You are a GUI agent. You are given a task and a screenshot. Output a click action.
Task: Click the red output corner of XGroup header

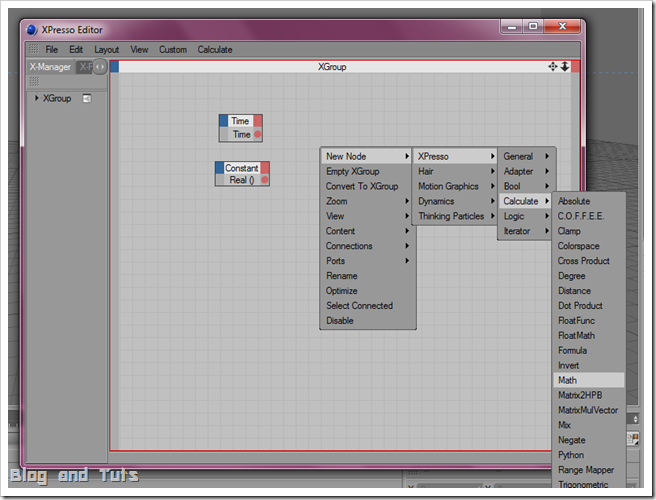tap(576, 67)
